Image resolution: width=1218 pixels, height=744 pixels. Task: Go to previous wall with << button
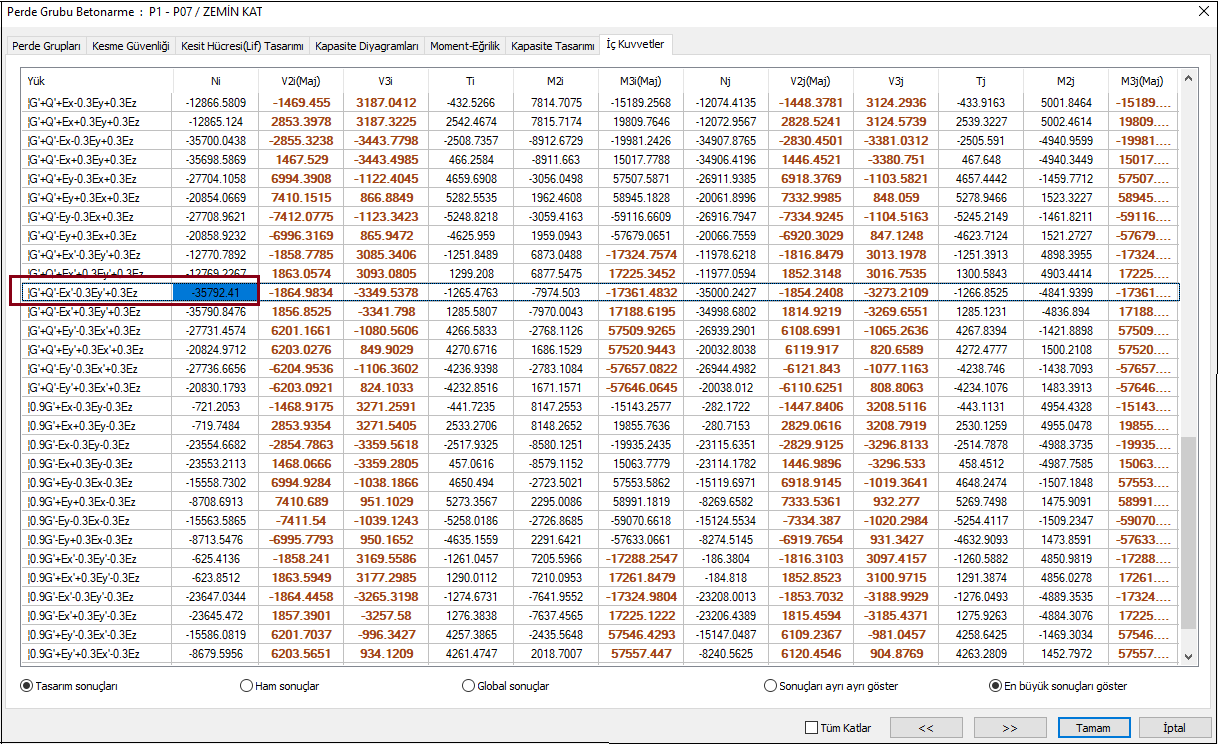[926, 727]
